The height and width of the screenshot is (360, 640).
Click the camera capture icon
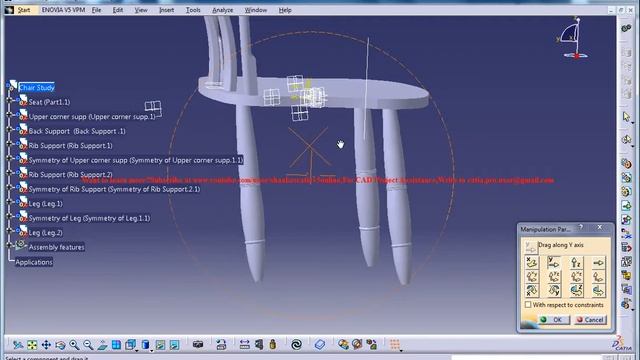click(198, 345)
